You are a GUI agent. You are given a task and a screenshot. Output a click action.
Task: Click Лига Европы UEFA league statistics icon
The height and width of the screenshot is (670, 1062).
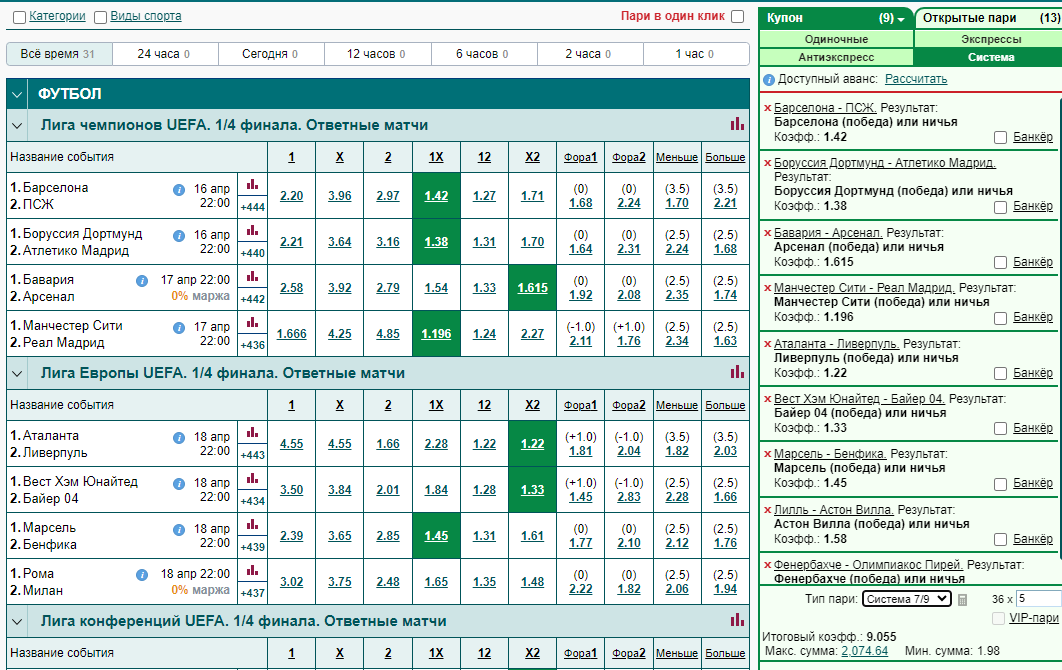click(x=737, y=372)
